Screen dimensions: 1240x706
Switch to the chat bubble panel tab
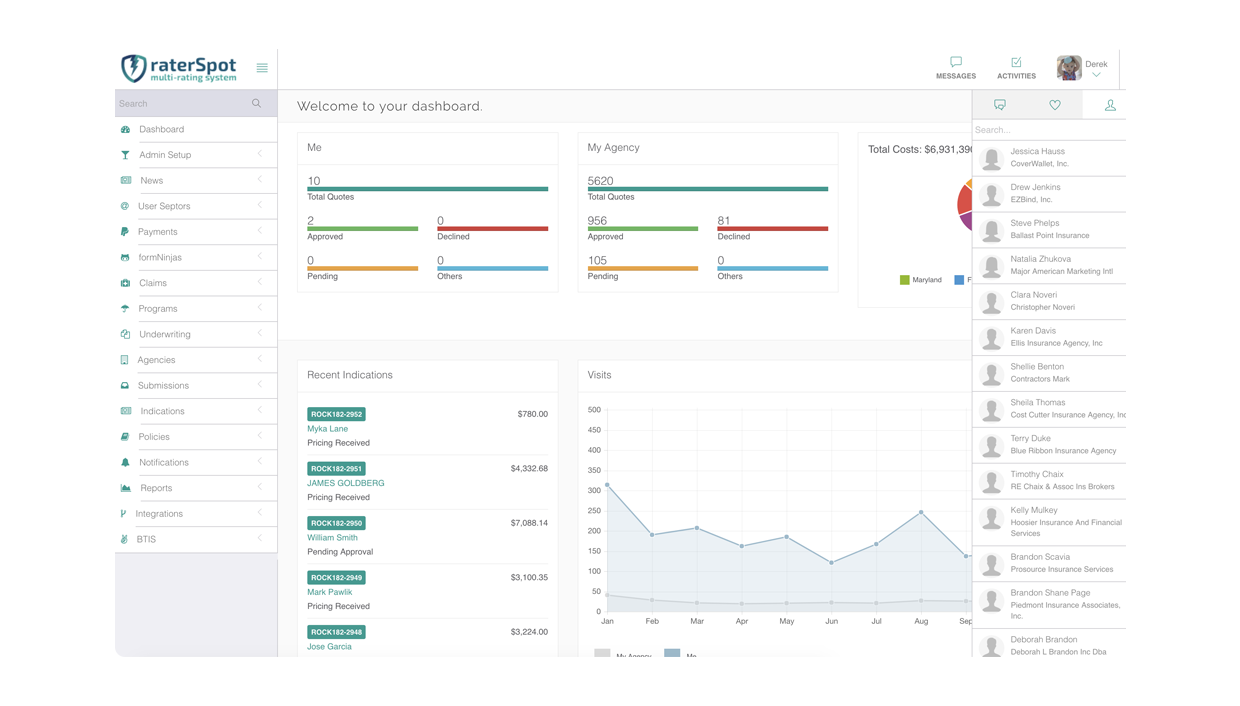click(999, 105)
